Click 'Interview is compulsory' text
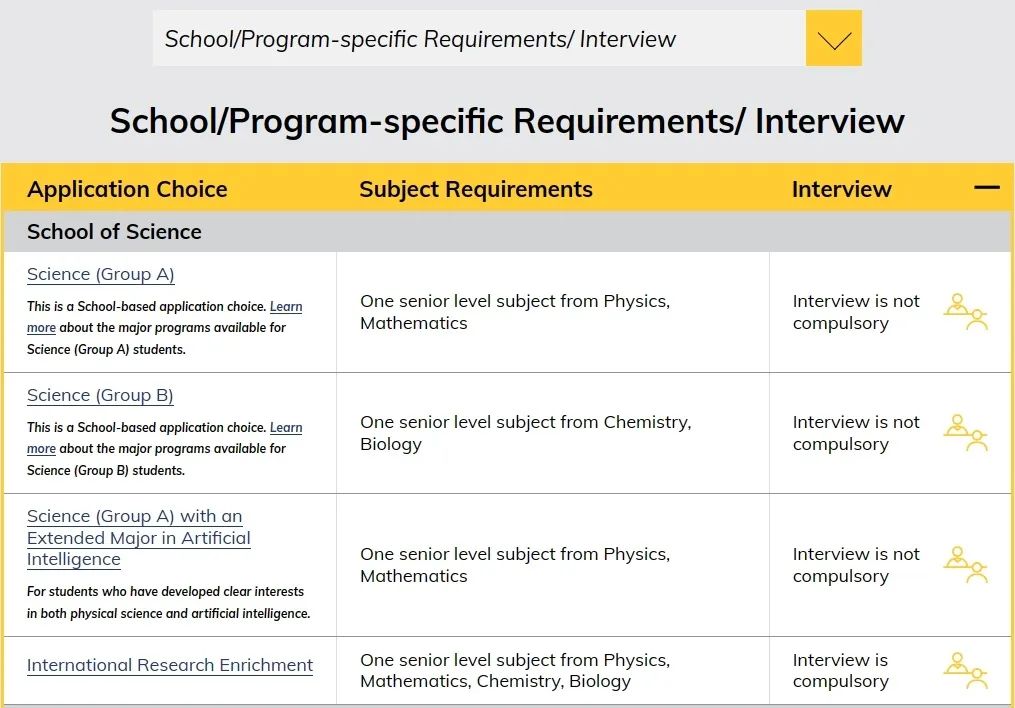 click(x=840, y=670)
